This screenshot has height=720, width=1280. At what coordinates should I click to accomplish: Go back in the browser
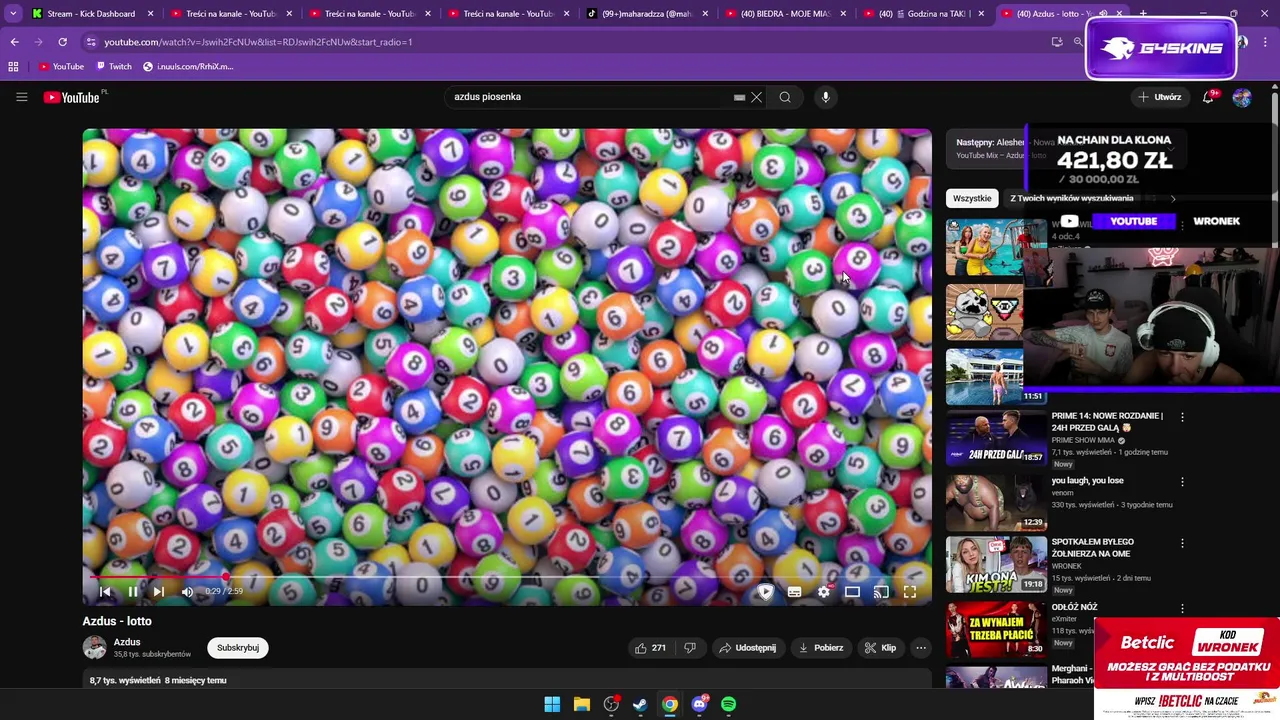click(15, 42)
